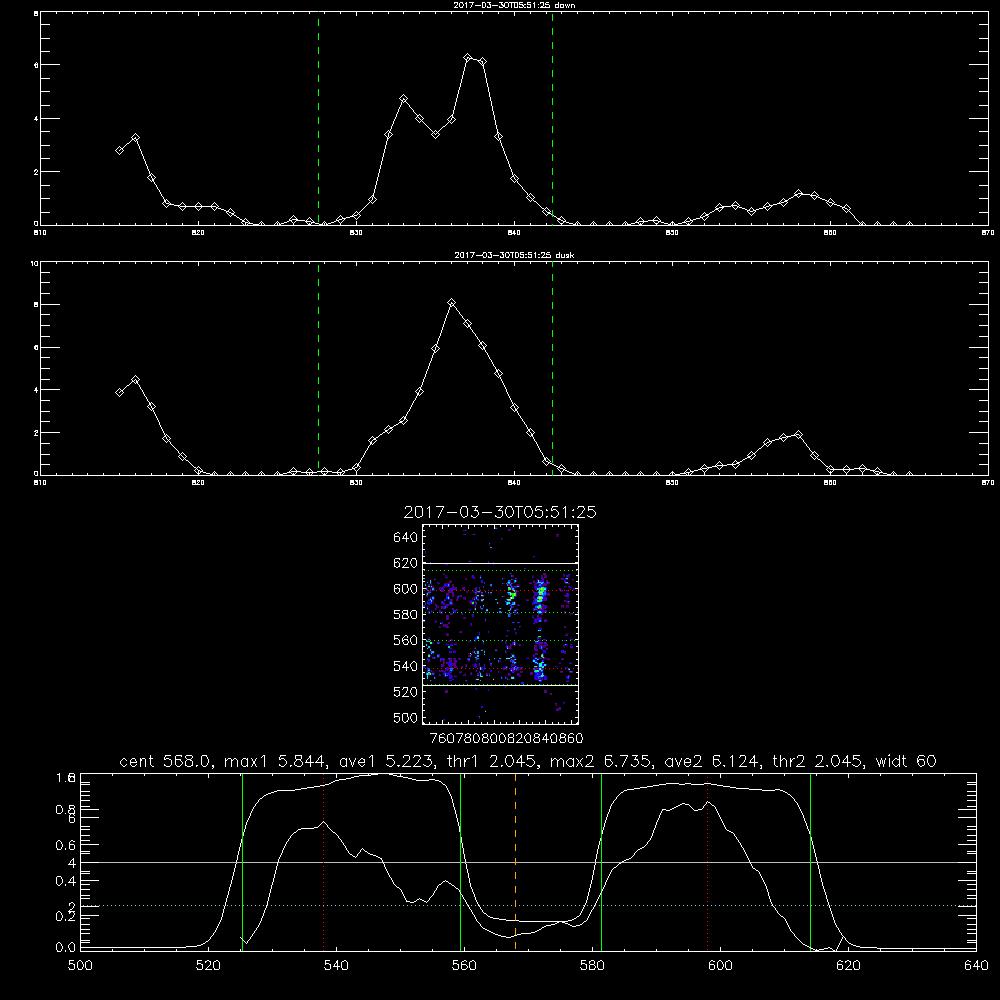1000x1000 pixels.
Task: Select the right red dotted peak line in the bottom plot
Action: pyautogui.click(x=707, y=861)
